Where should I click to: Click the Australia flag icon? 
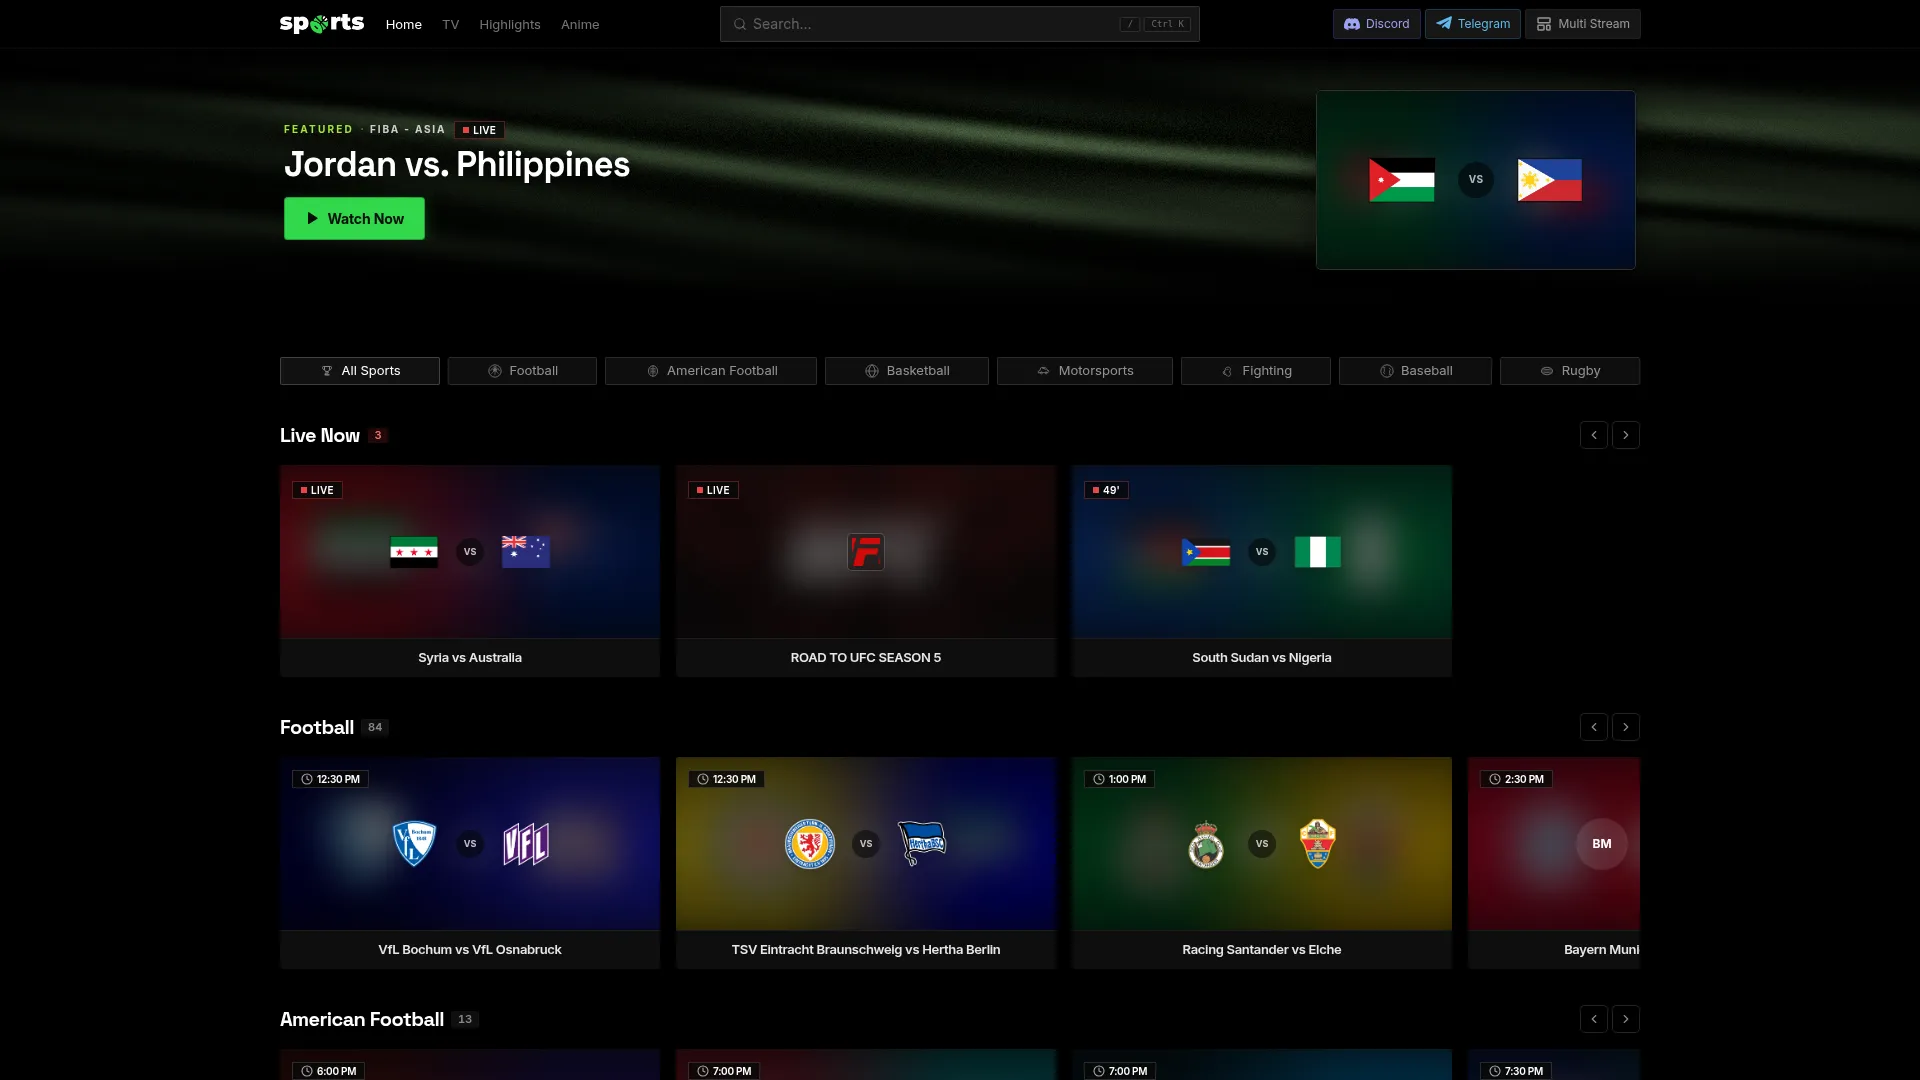(526, 551)
